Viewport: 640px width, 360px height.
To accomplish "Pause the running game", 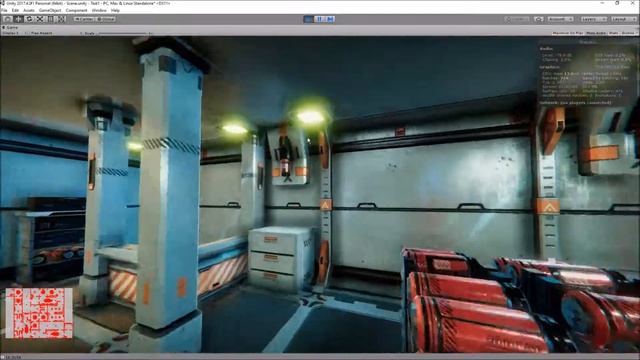I will point(319,19).
